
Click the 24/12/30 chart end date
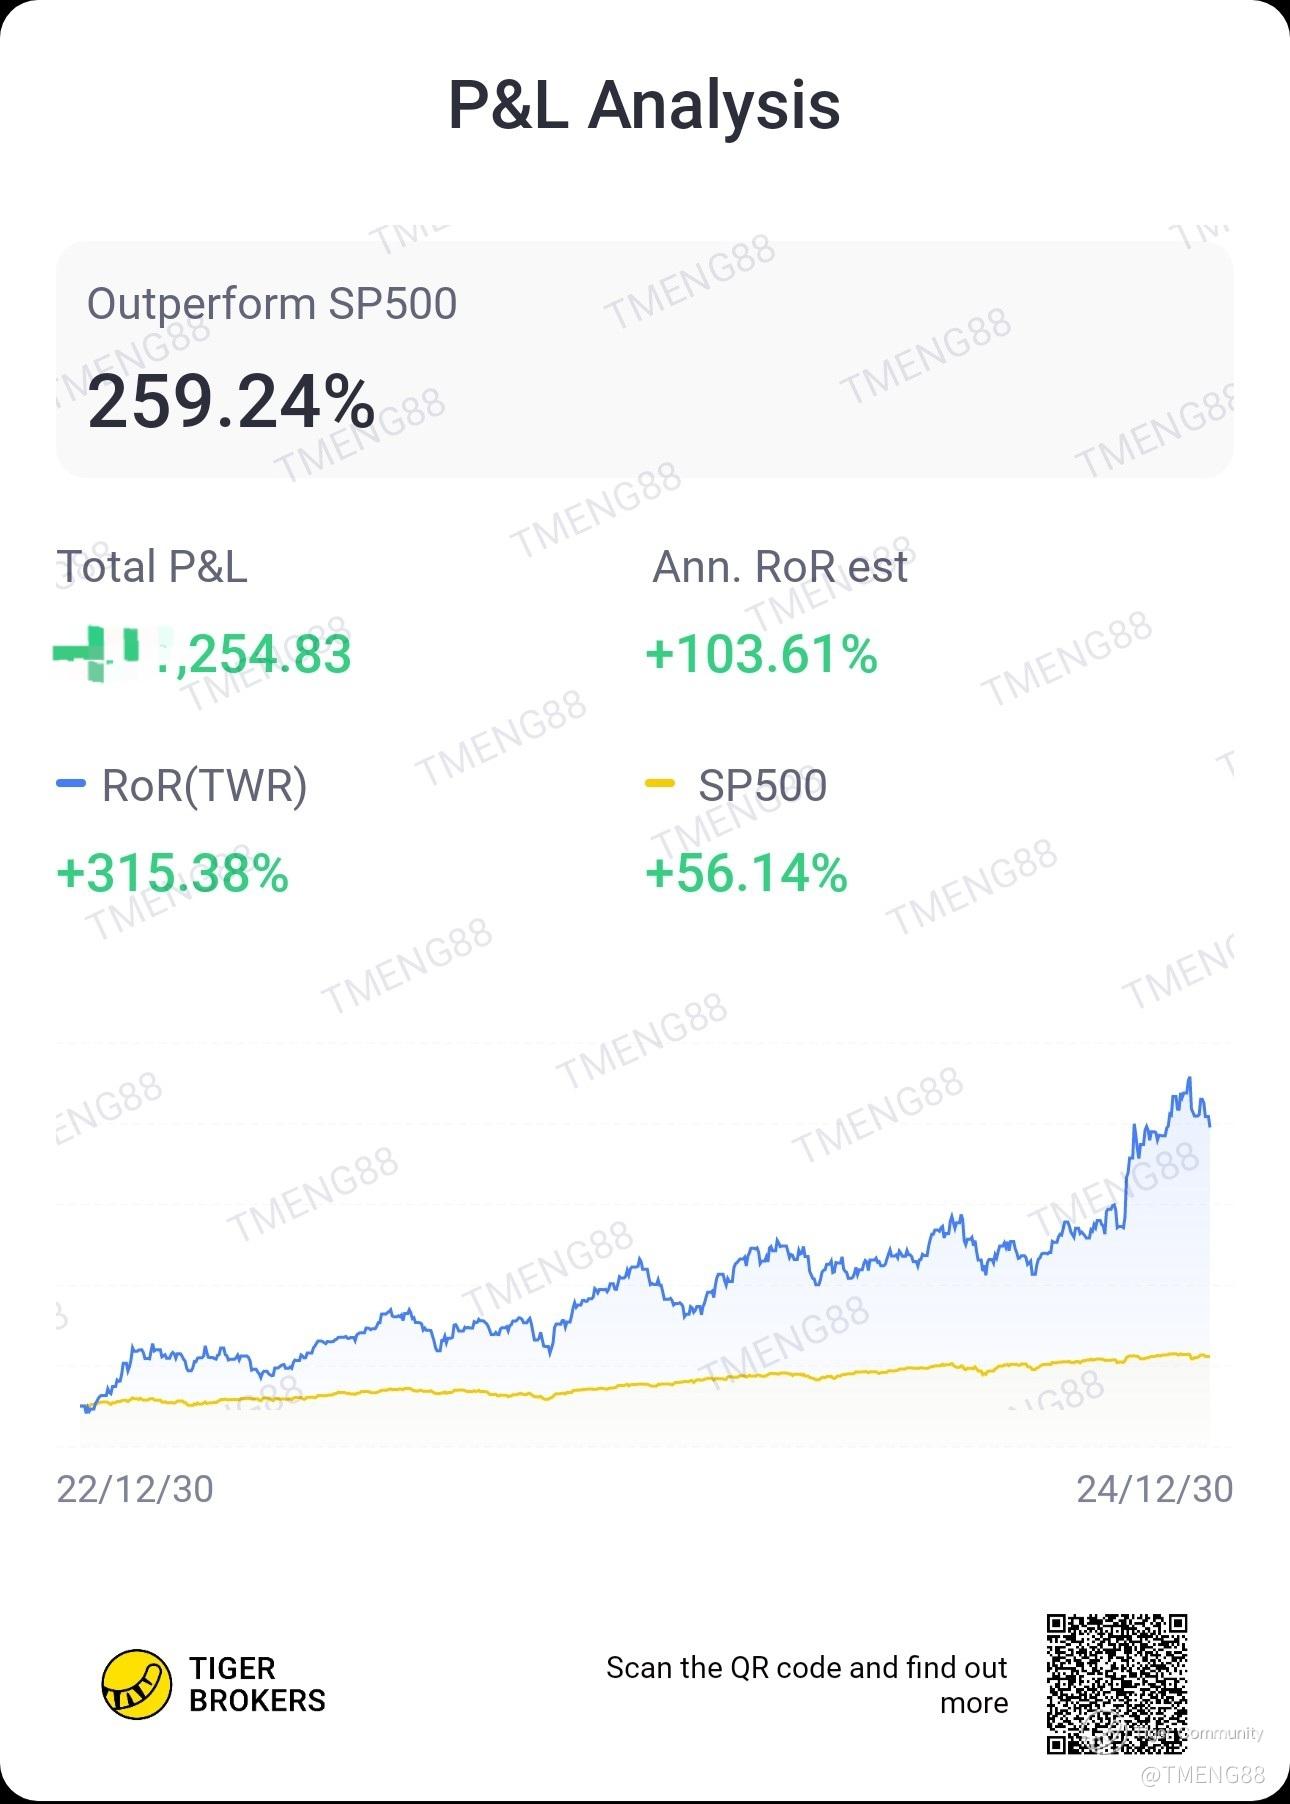(x=1154, y=1489)
